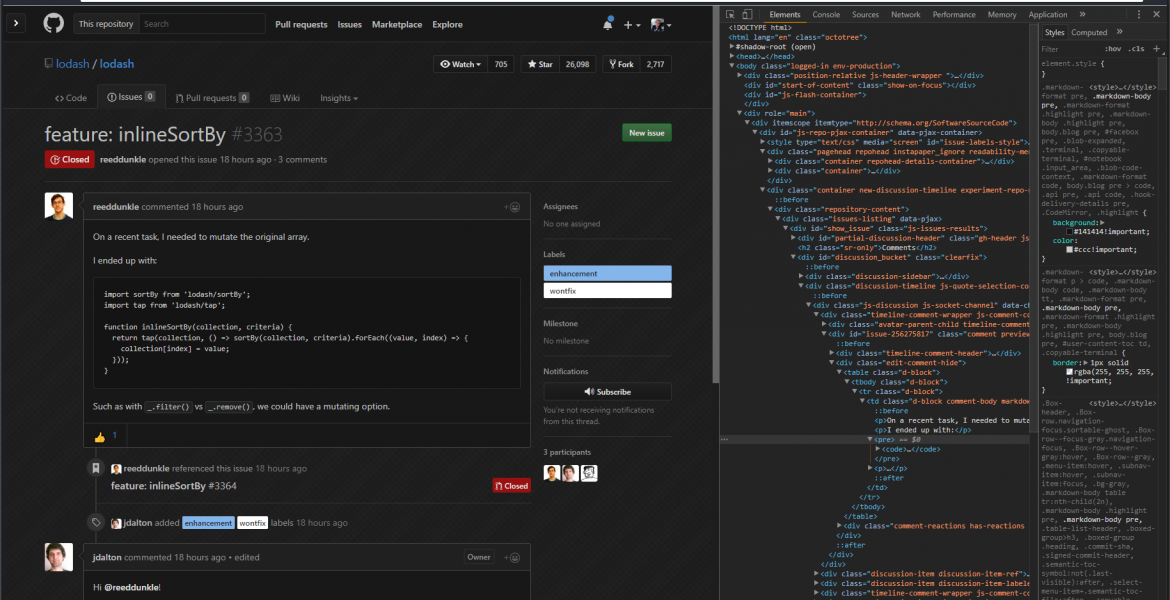Viewport: 1170px width, 600px height.
Task: Switch to DevTools Sources tab
Action: click(x=866, y=14)
